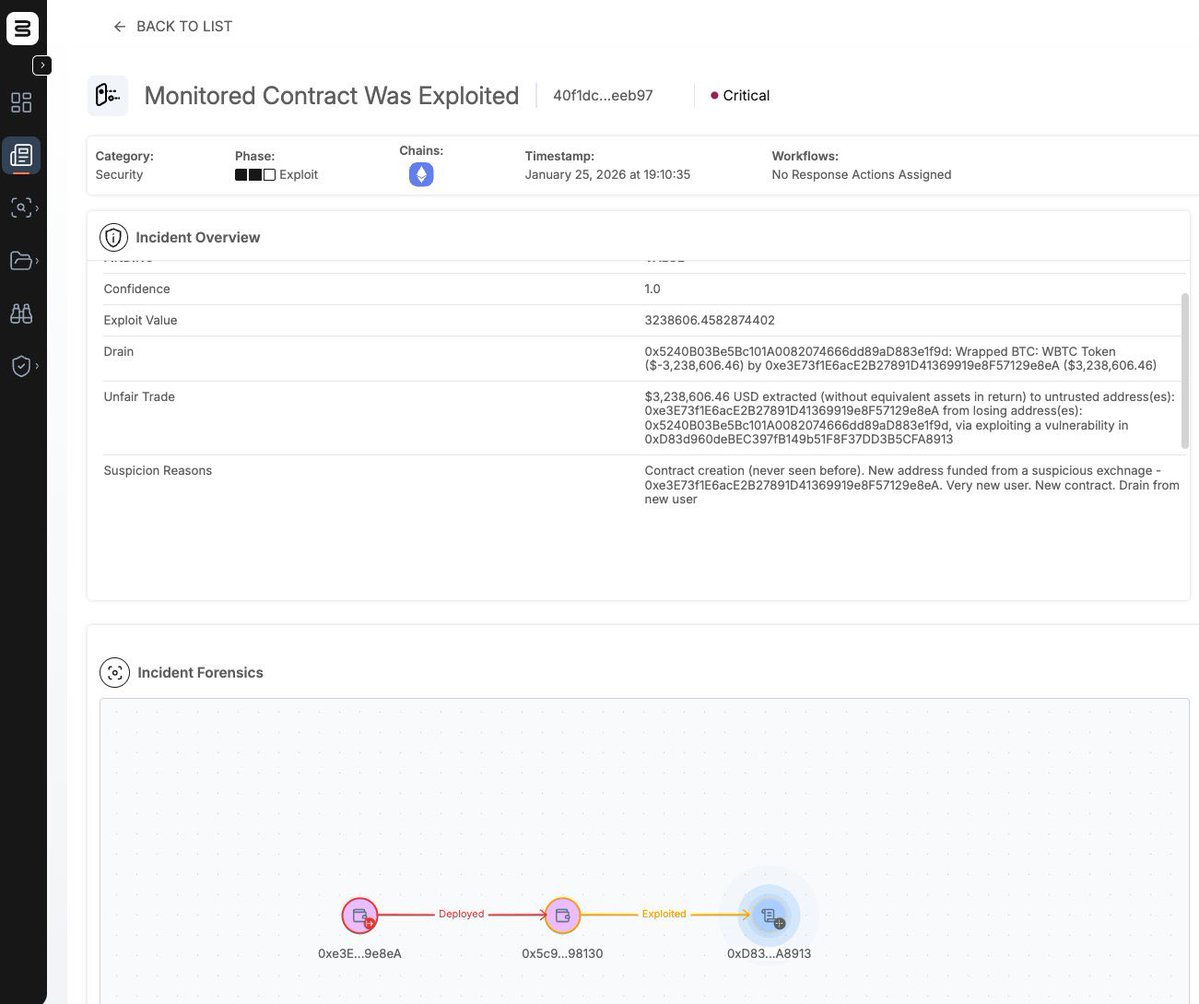Click the 0xD83...A8913 node label
Screen dimensions: 1199x1004
tap(769, 954)
